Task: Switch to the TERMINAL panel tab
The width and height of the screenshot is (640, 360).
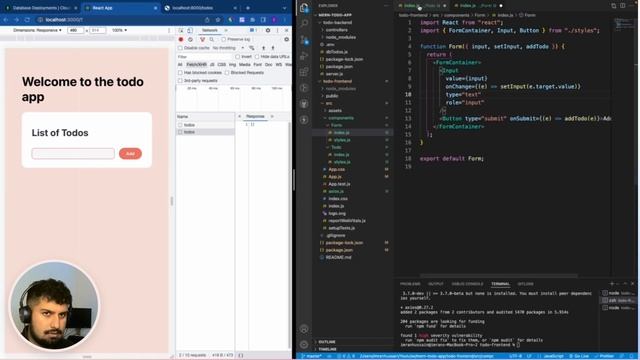Action: (x=500, y=284)
